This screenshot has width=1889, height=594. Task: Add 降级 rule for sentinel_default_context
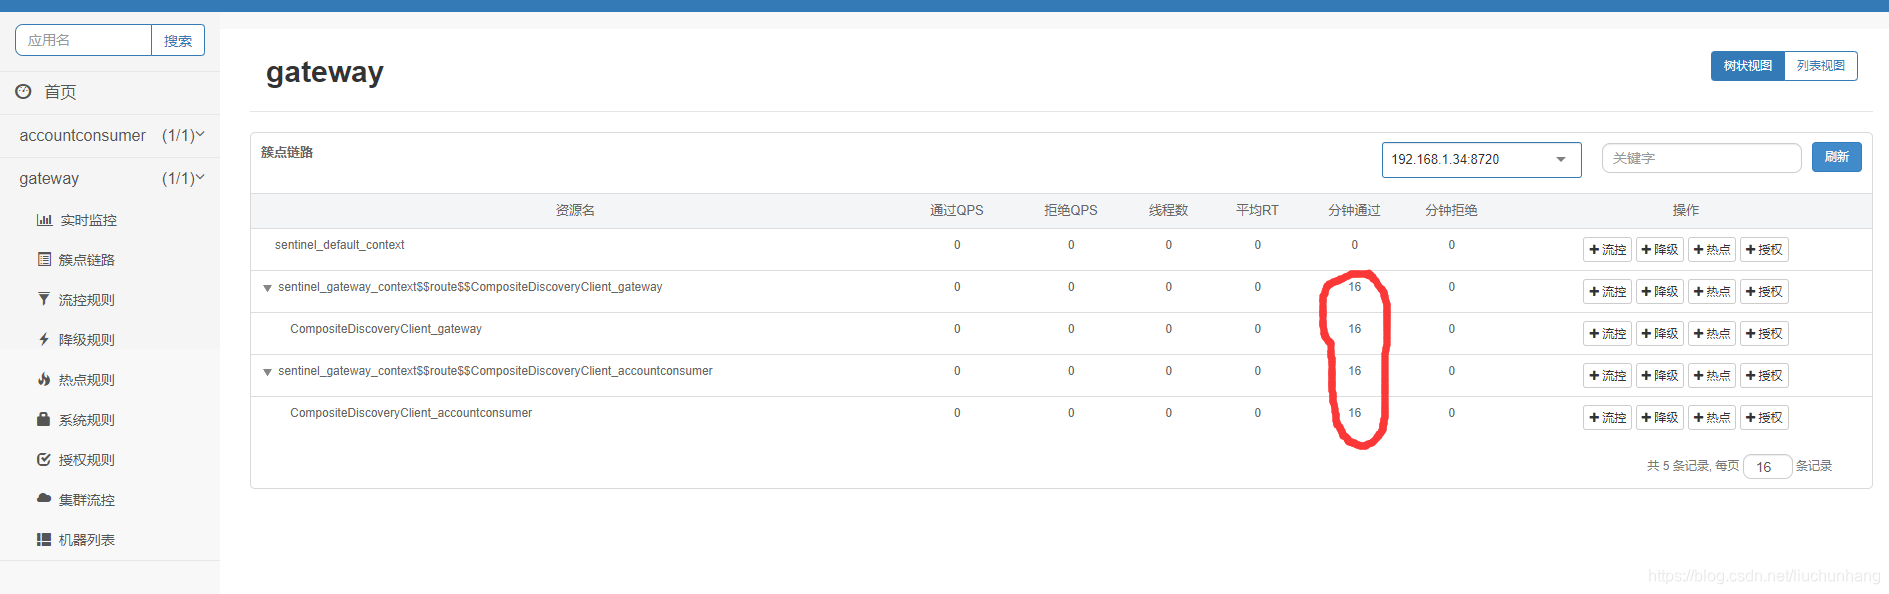1660,250
